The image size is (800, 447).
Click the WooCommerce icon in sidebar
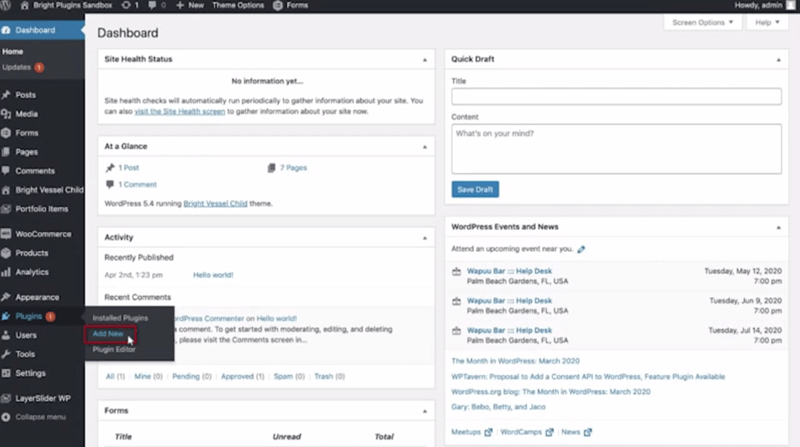tap(6, 234)
